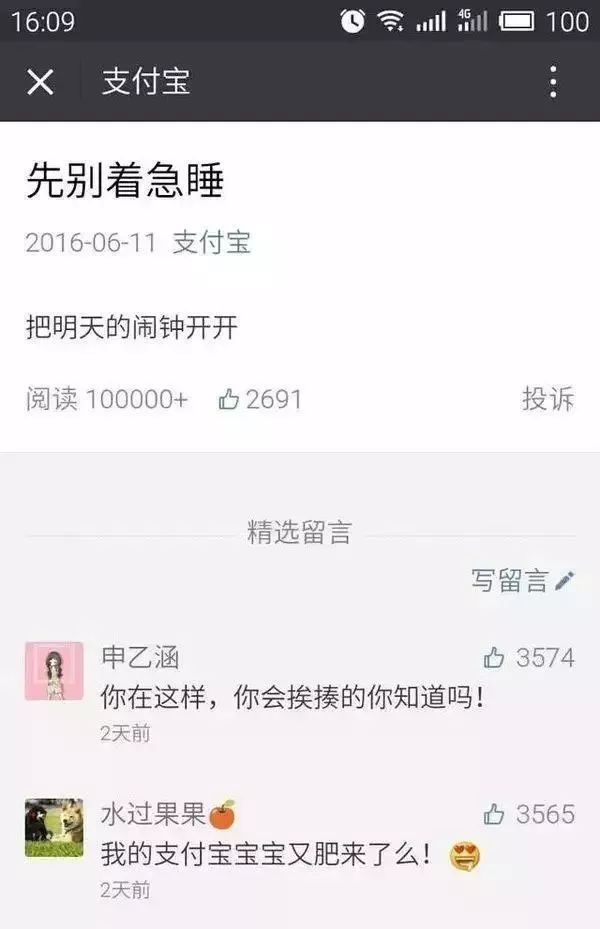Screen dimensions: 600x929
Task: Select the article title 先别着急睡
Action: 125,180
